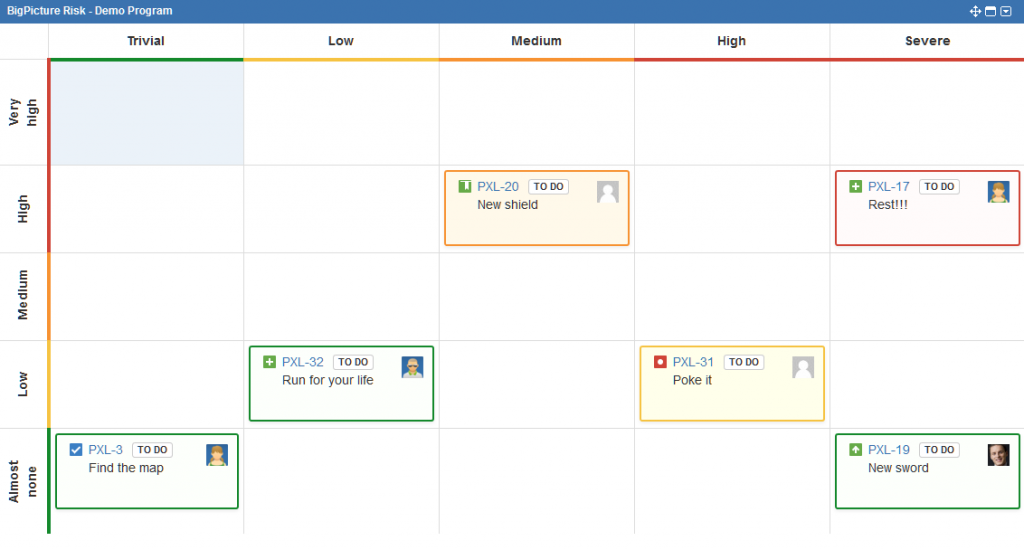Click the highlighted Very high / Trivial cell

tap(147, 112)
